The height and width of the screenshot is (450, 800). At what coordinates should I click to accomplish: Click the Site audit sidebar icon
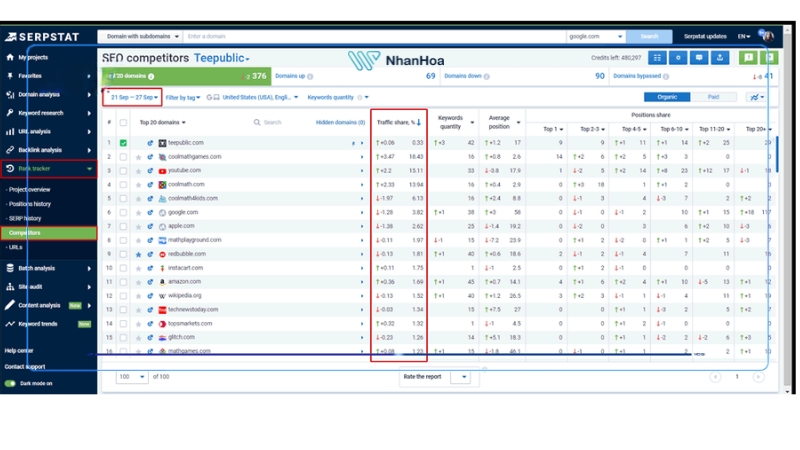[10, 287]
